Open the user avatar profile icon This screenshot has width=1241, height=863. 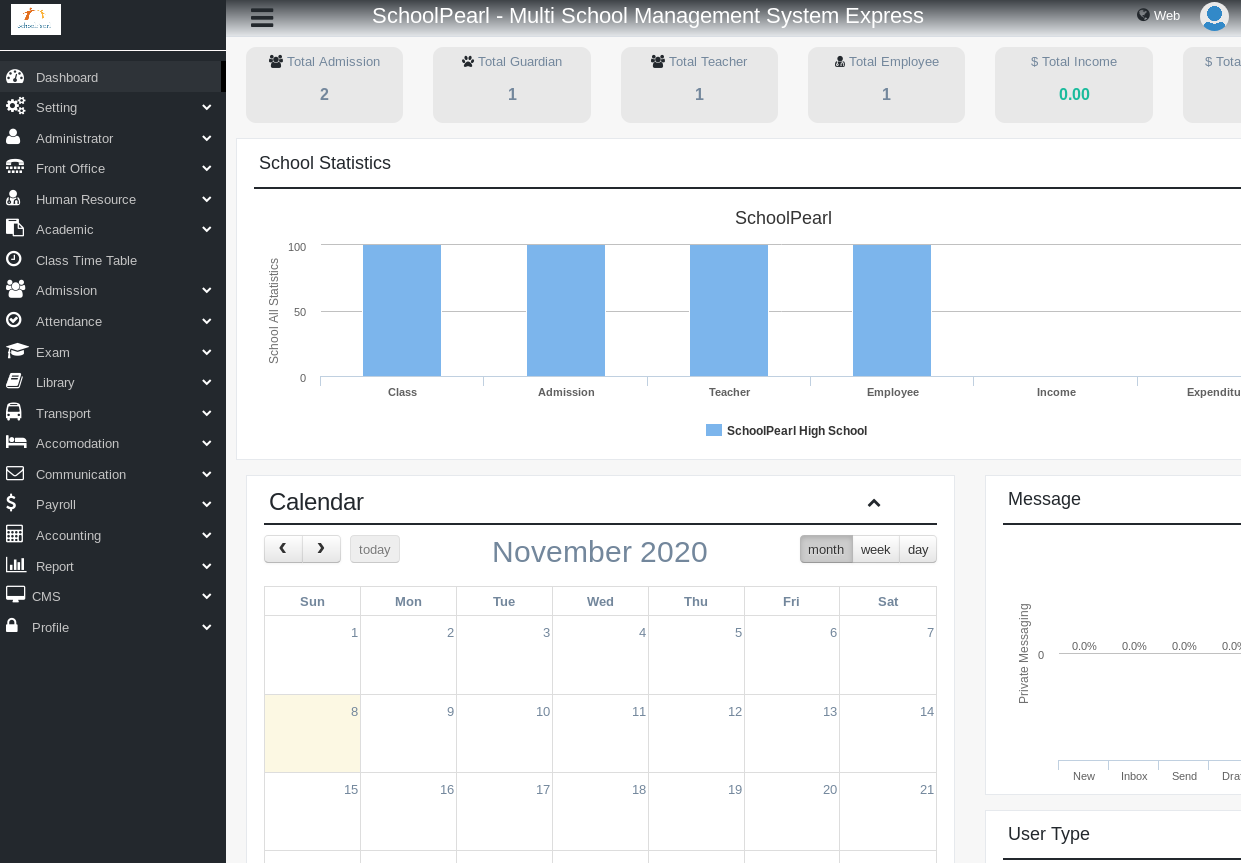coord(1214,16)
